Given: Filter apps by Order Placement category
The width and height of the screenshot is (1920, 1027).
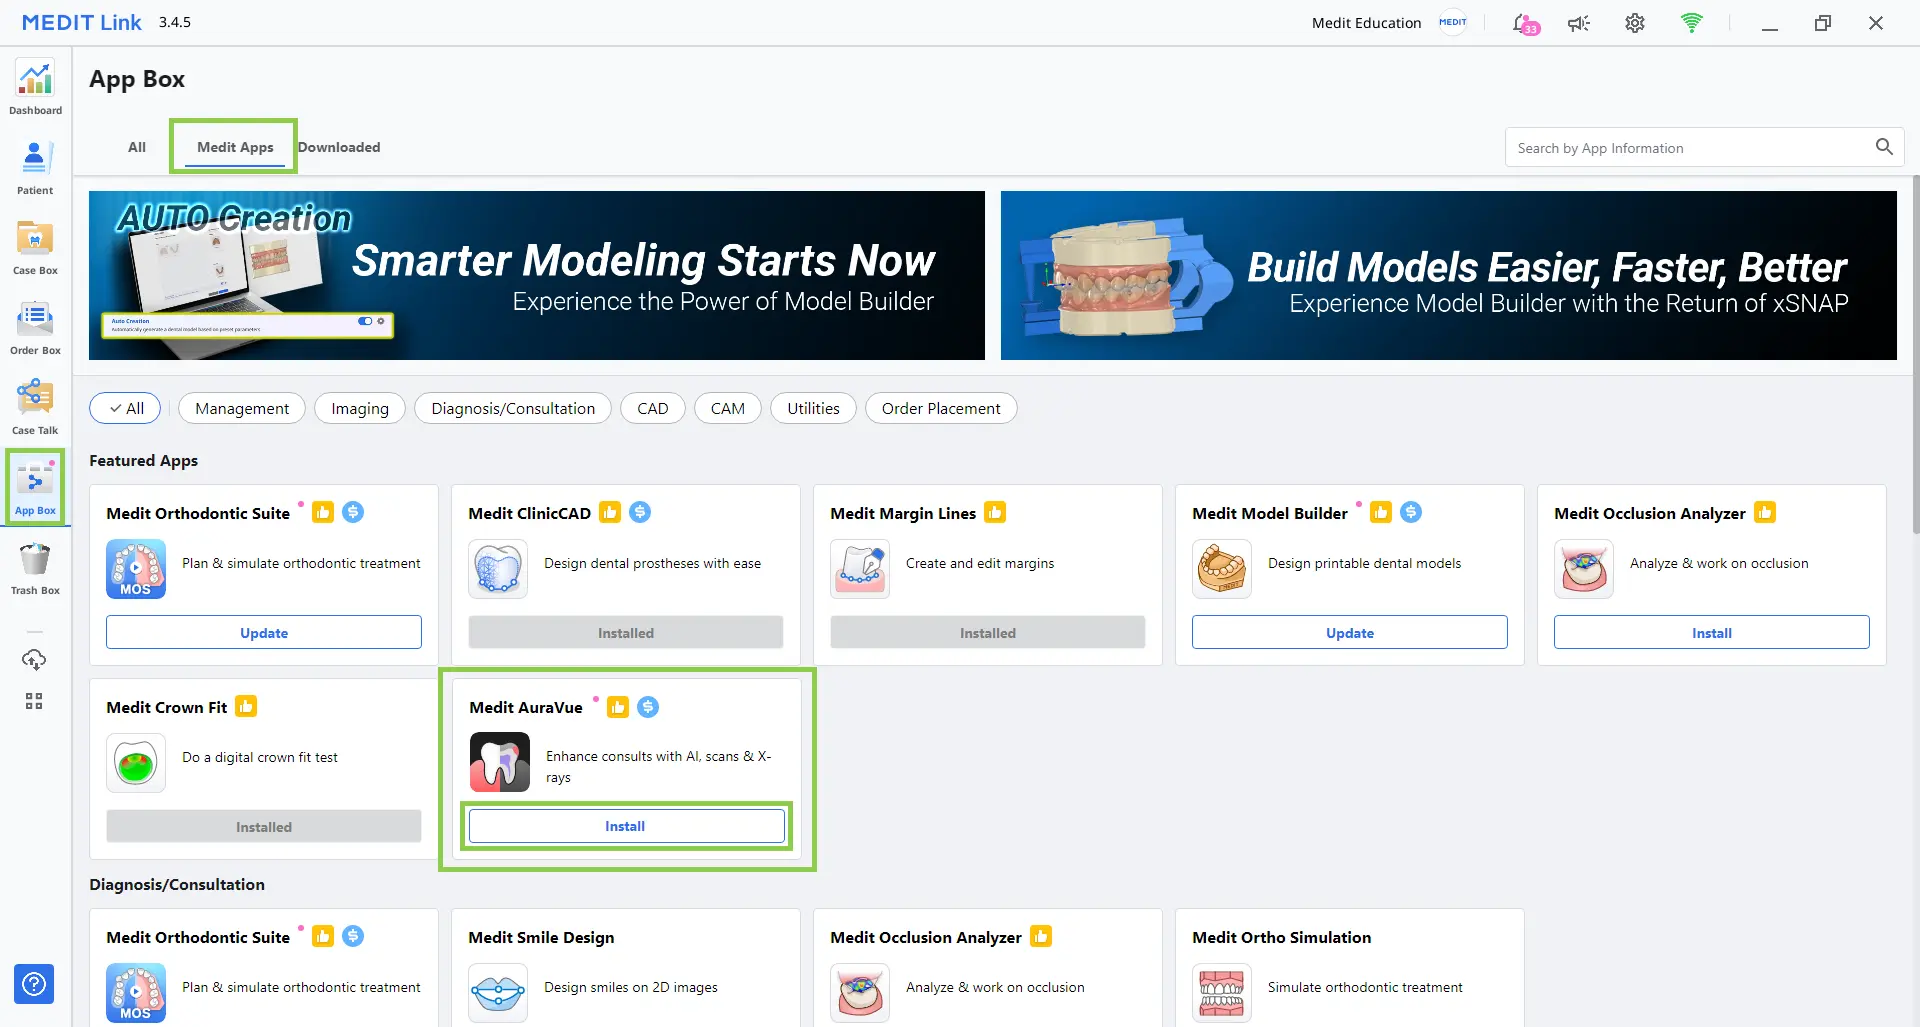Looking at the screenshot, I should pos(941,408).
